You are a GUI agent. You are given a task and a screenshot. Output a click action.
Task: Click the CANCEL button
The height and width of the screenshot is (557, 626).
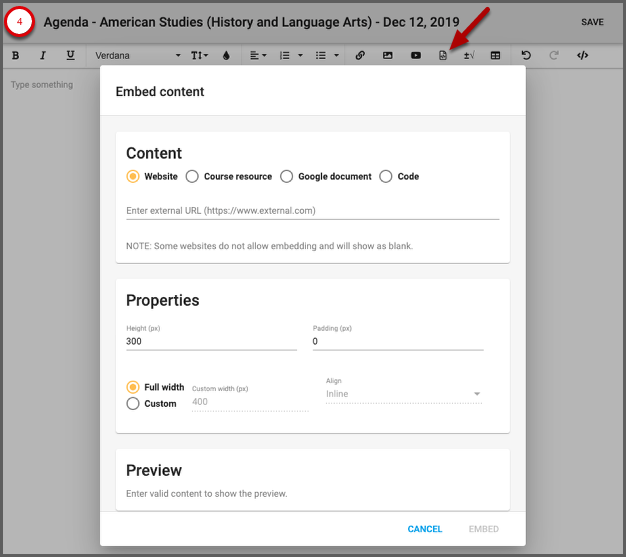(x=424, y=529)
